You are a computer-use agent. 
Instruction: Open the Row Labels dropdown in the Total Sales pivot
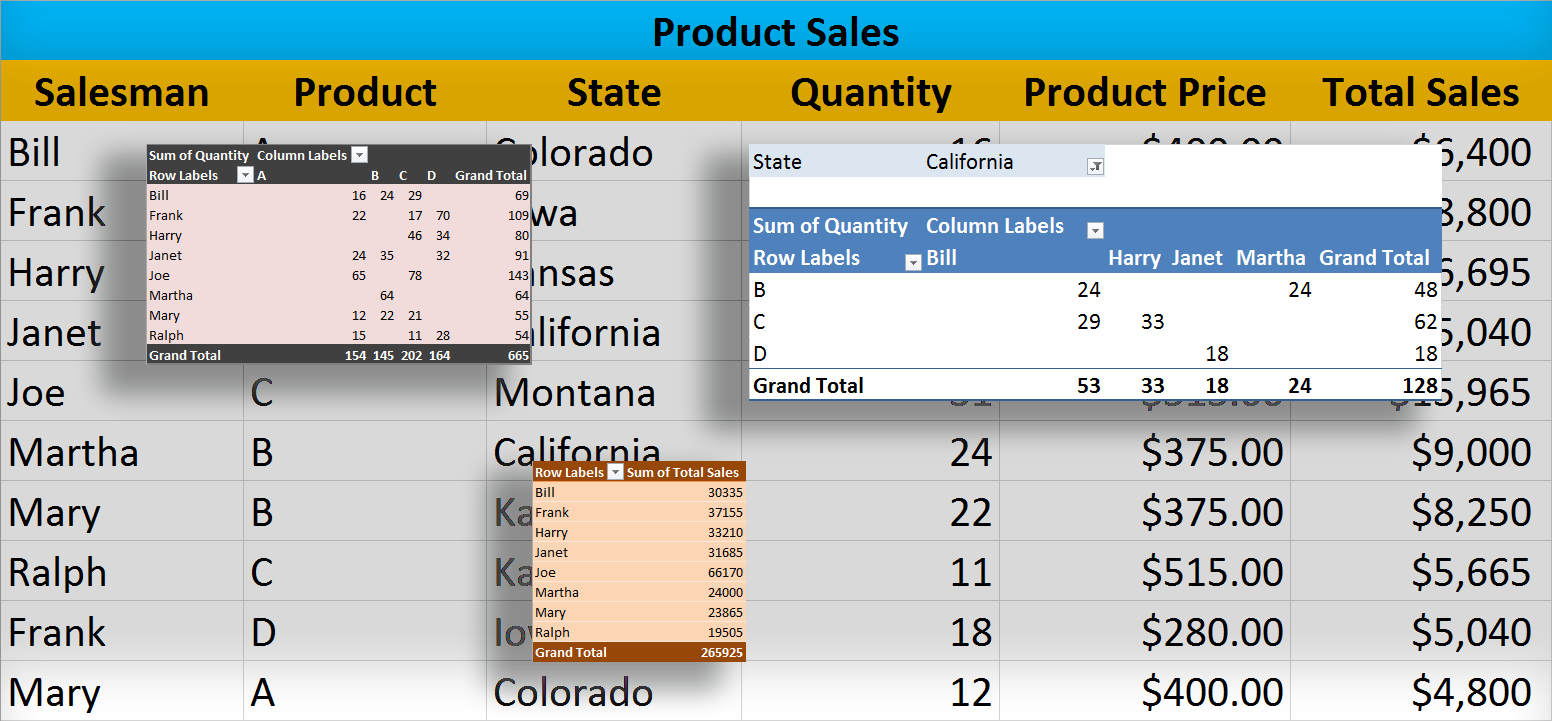616,471
